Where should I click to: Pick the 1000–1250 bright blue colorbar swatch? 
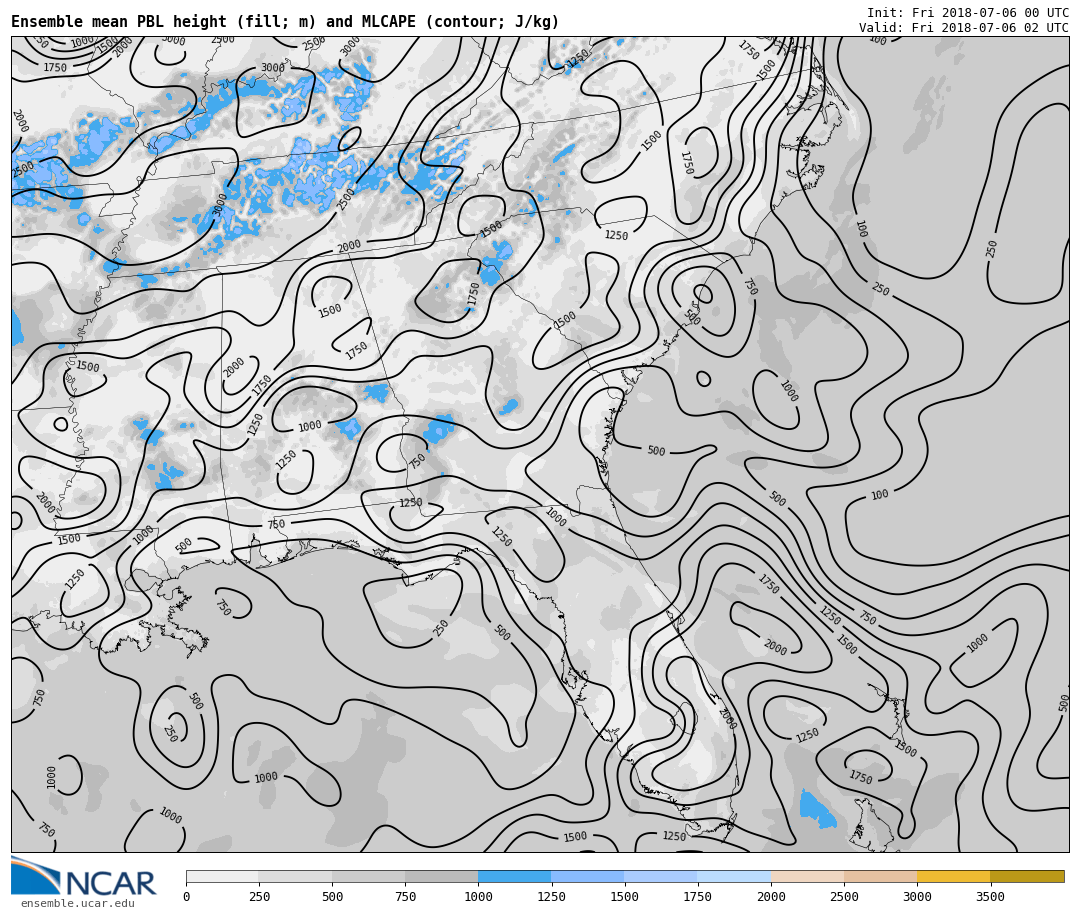pyautogui.click(x=514, y=876)
